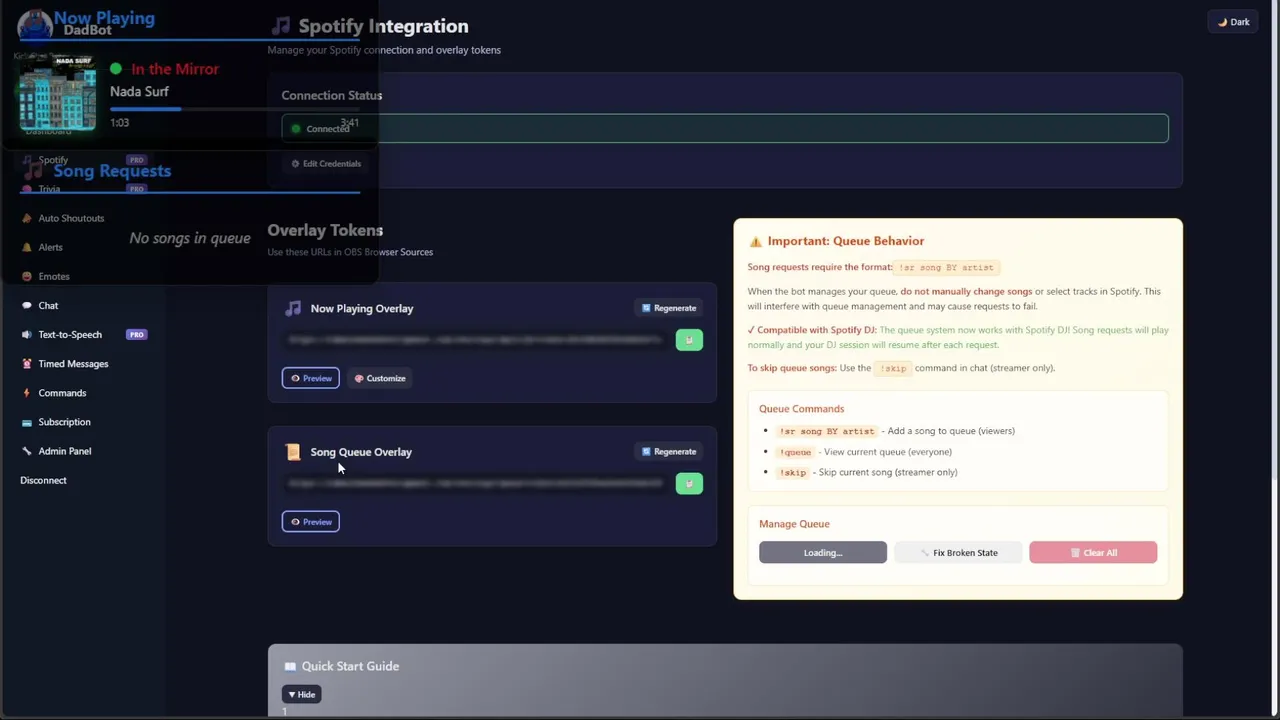1280x720 pixels.
Task: Click the Auto Shoutouts megaphone icon
Action: (27, 217)
